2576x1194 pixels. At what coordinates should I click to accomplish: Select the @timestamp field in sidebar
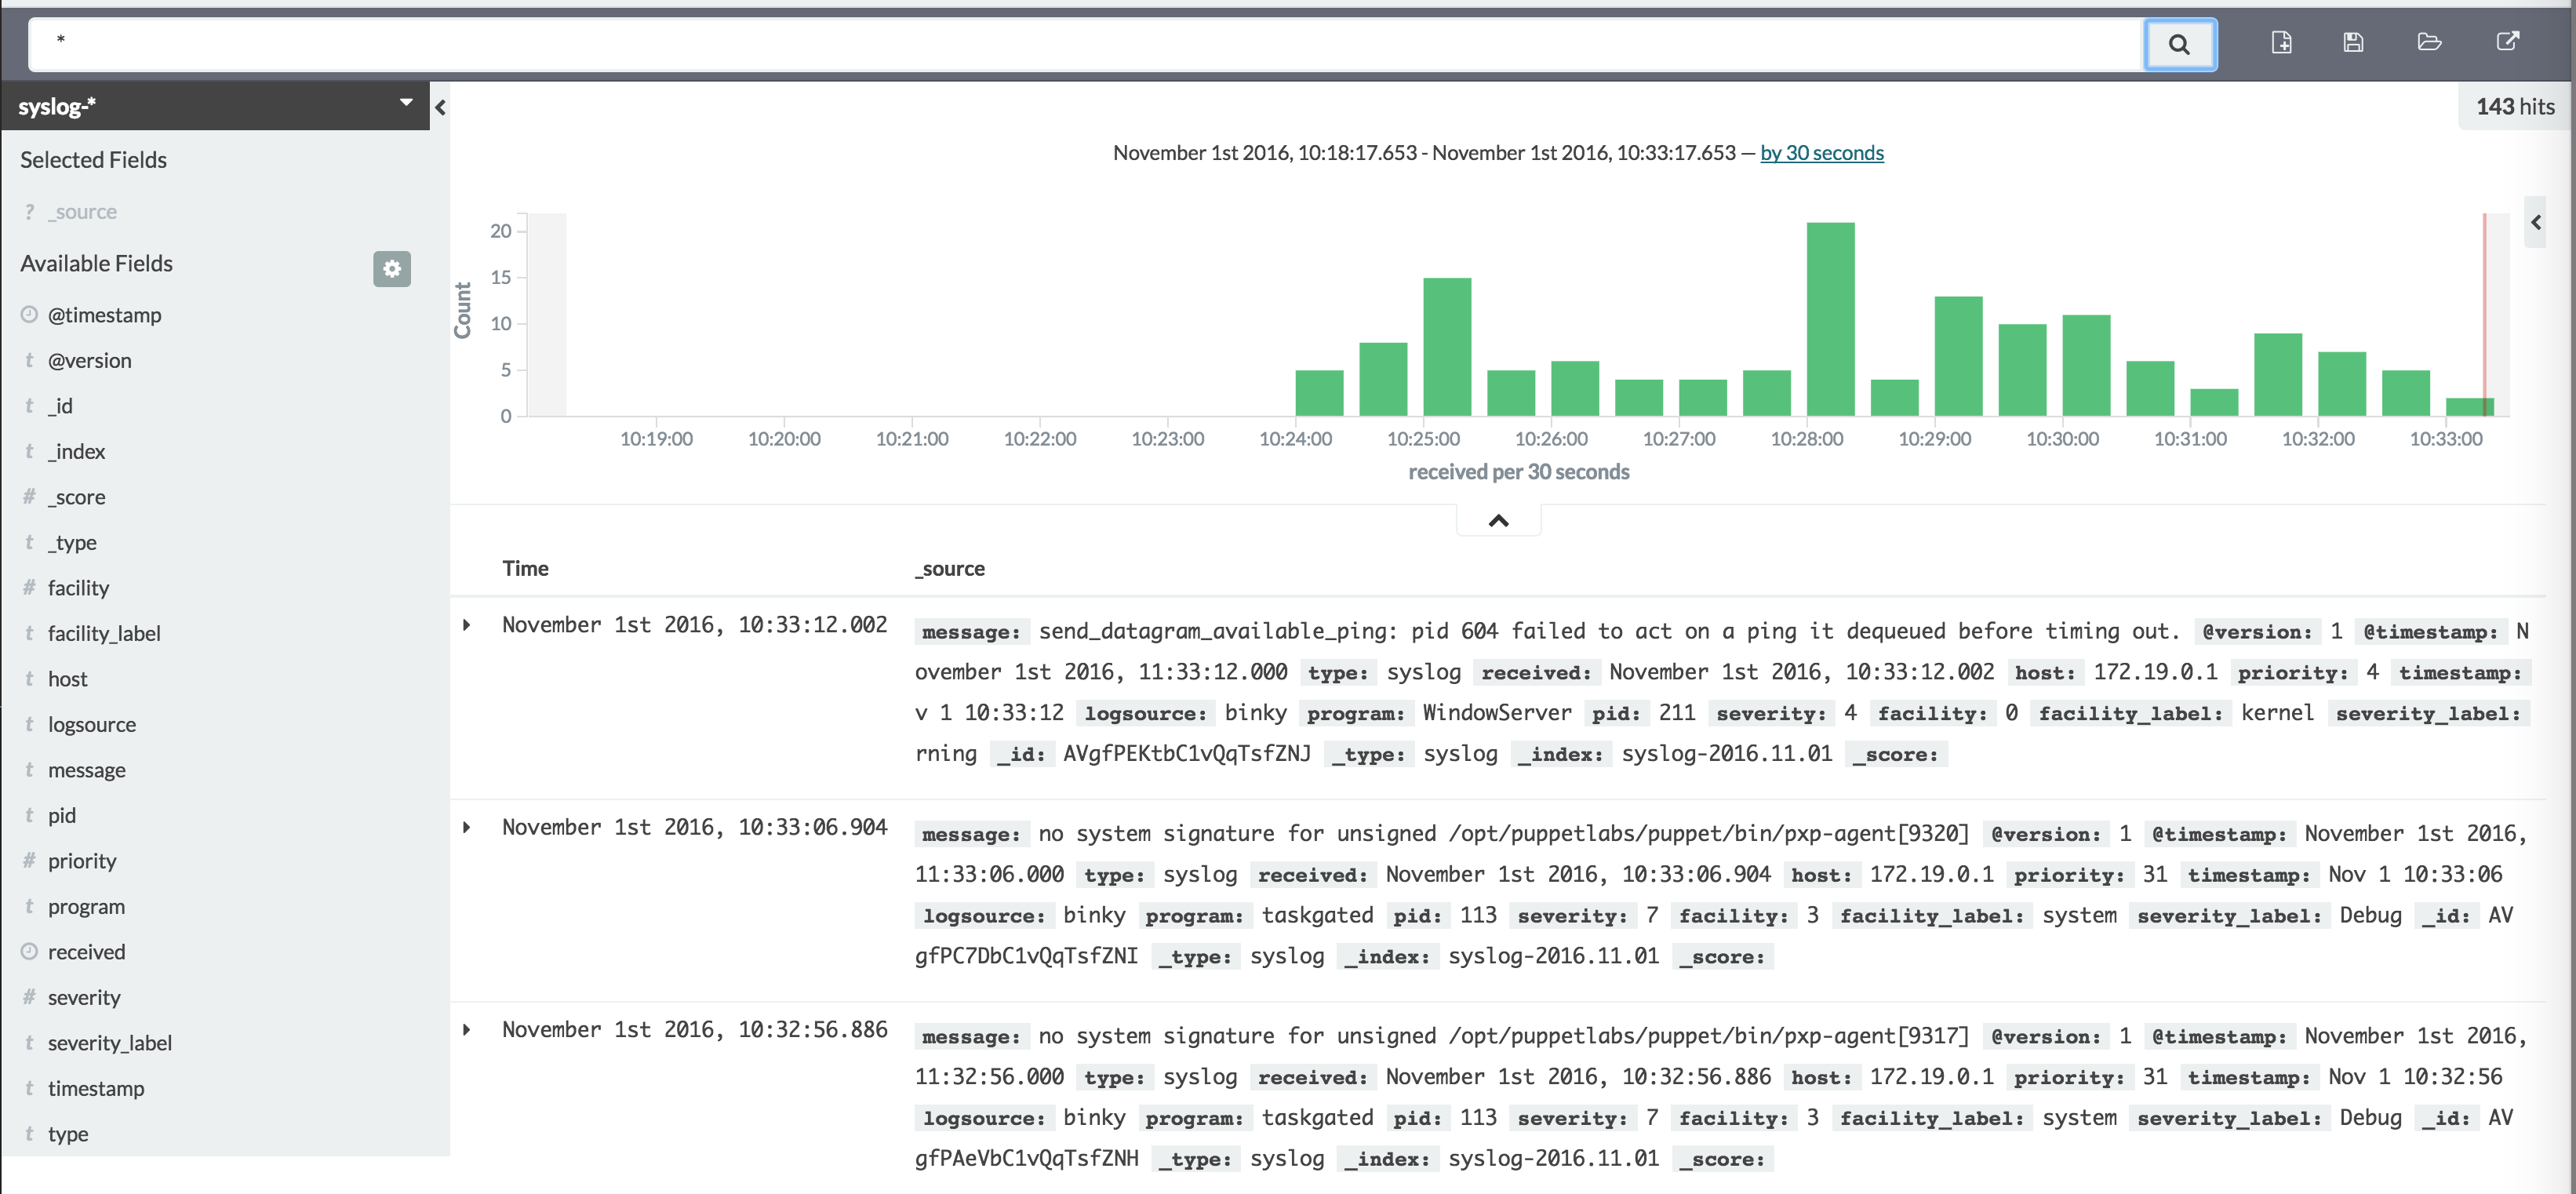click(104, 315)
